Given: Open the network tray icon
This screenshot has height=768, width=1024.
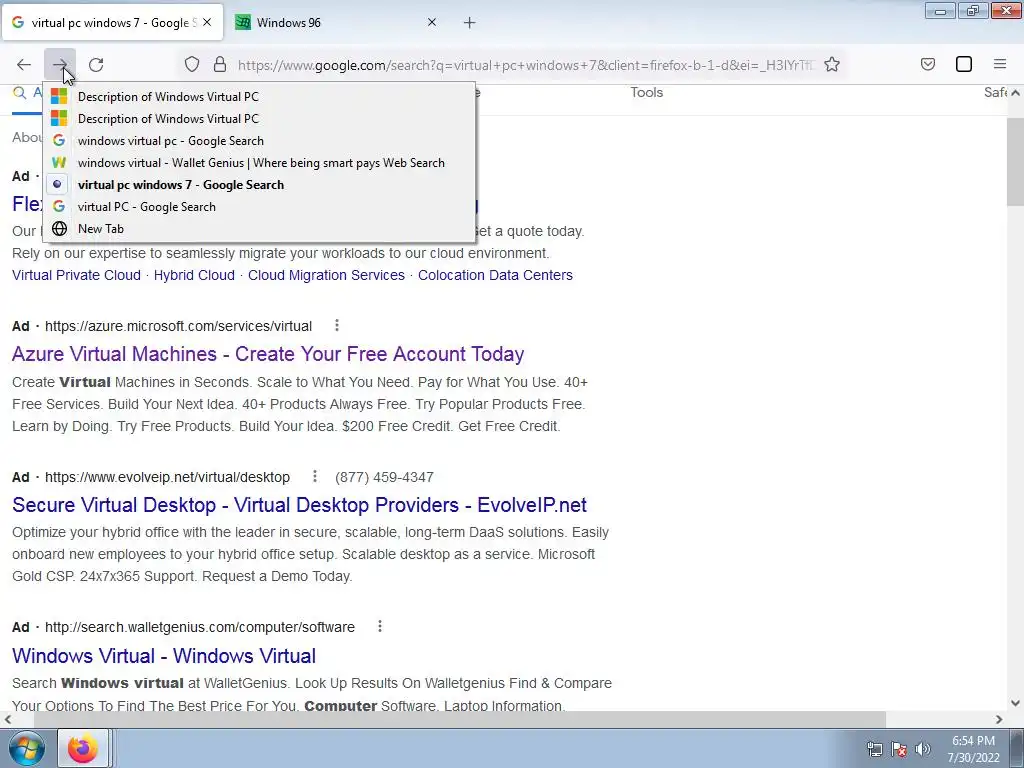Looking at the screenshot, I should click(x=874, y=749).
